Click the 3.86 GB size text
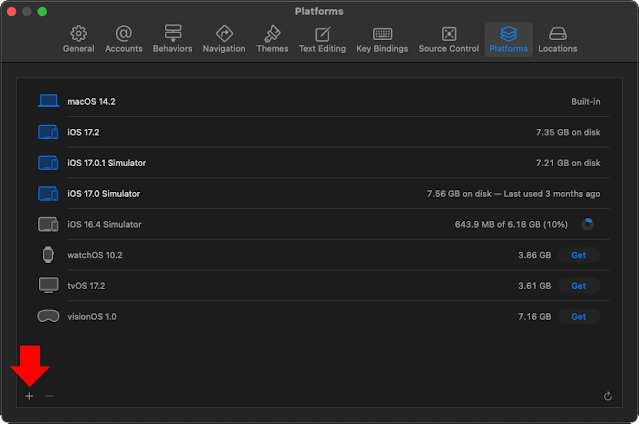639x424 pixels. tap(534, 255)
